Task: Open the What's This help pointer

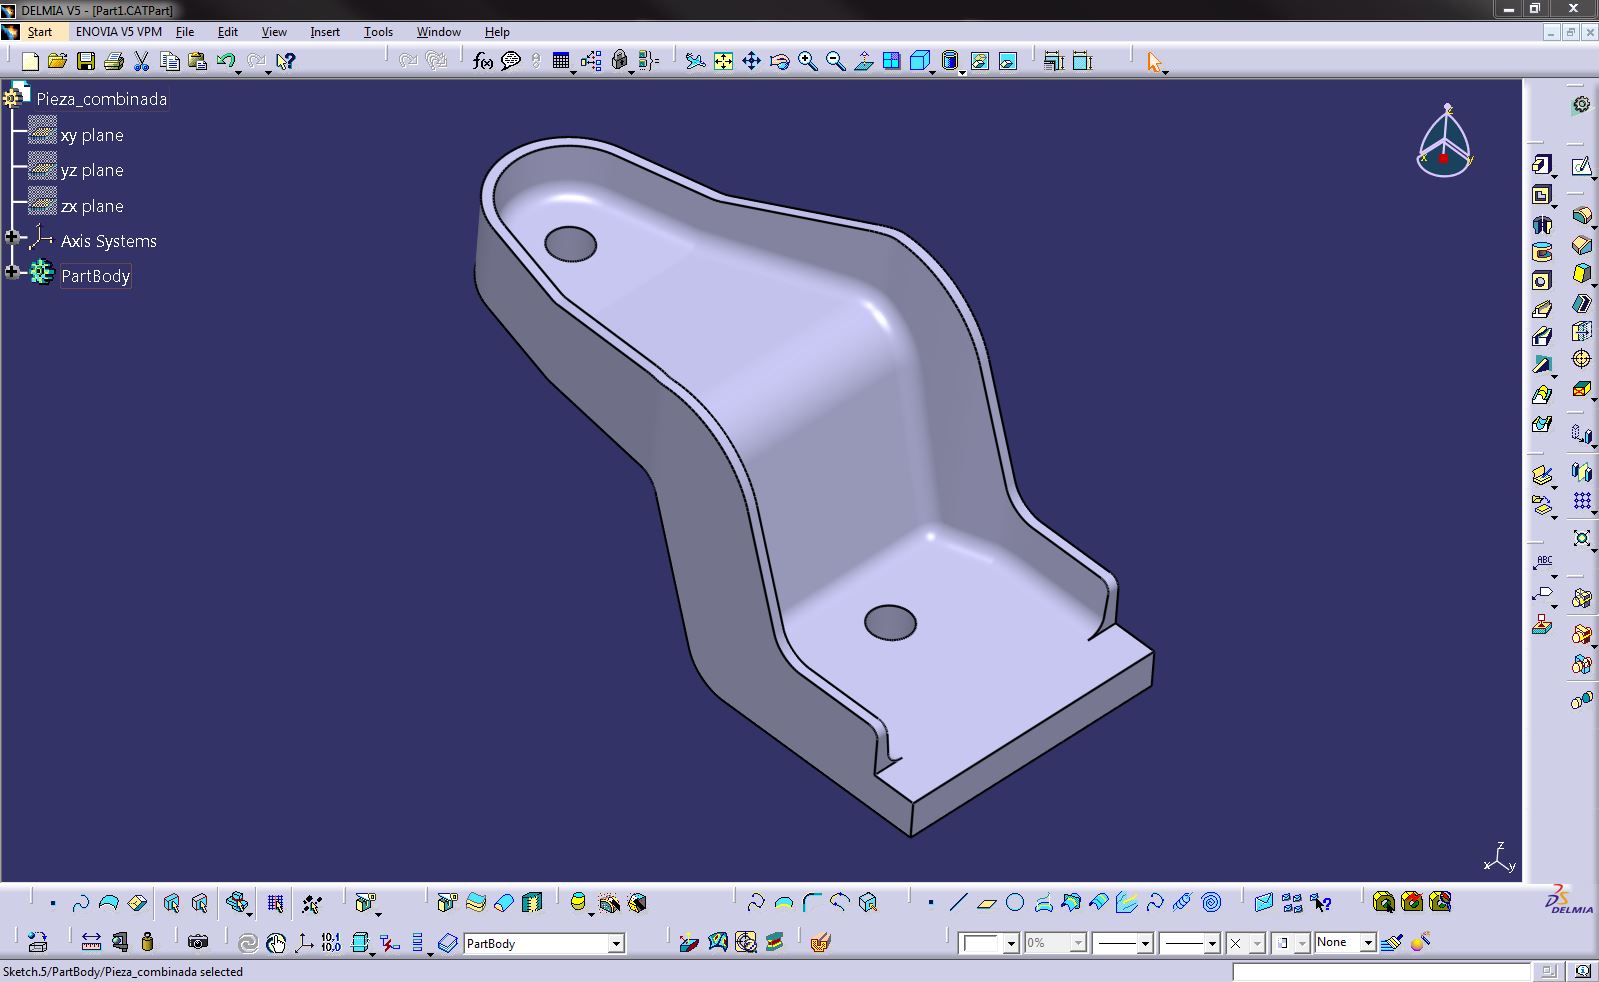Action: pos(286,61)
